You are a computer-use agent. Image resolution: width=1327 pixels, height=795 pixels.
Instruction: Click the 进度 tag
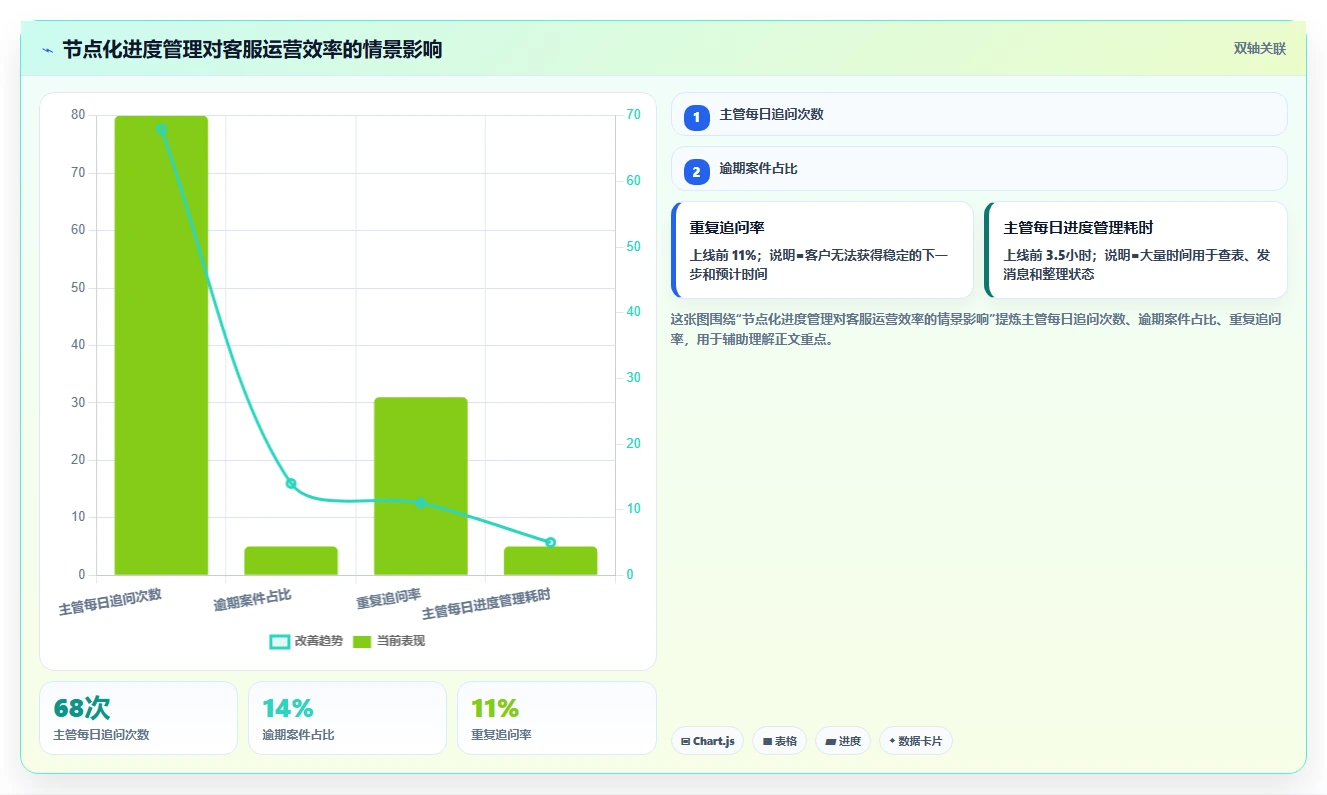click(x=843, y=741)
